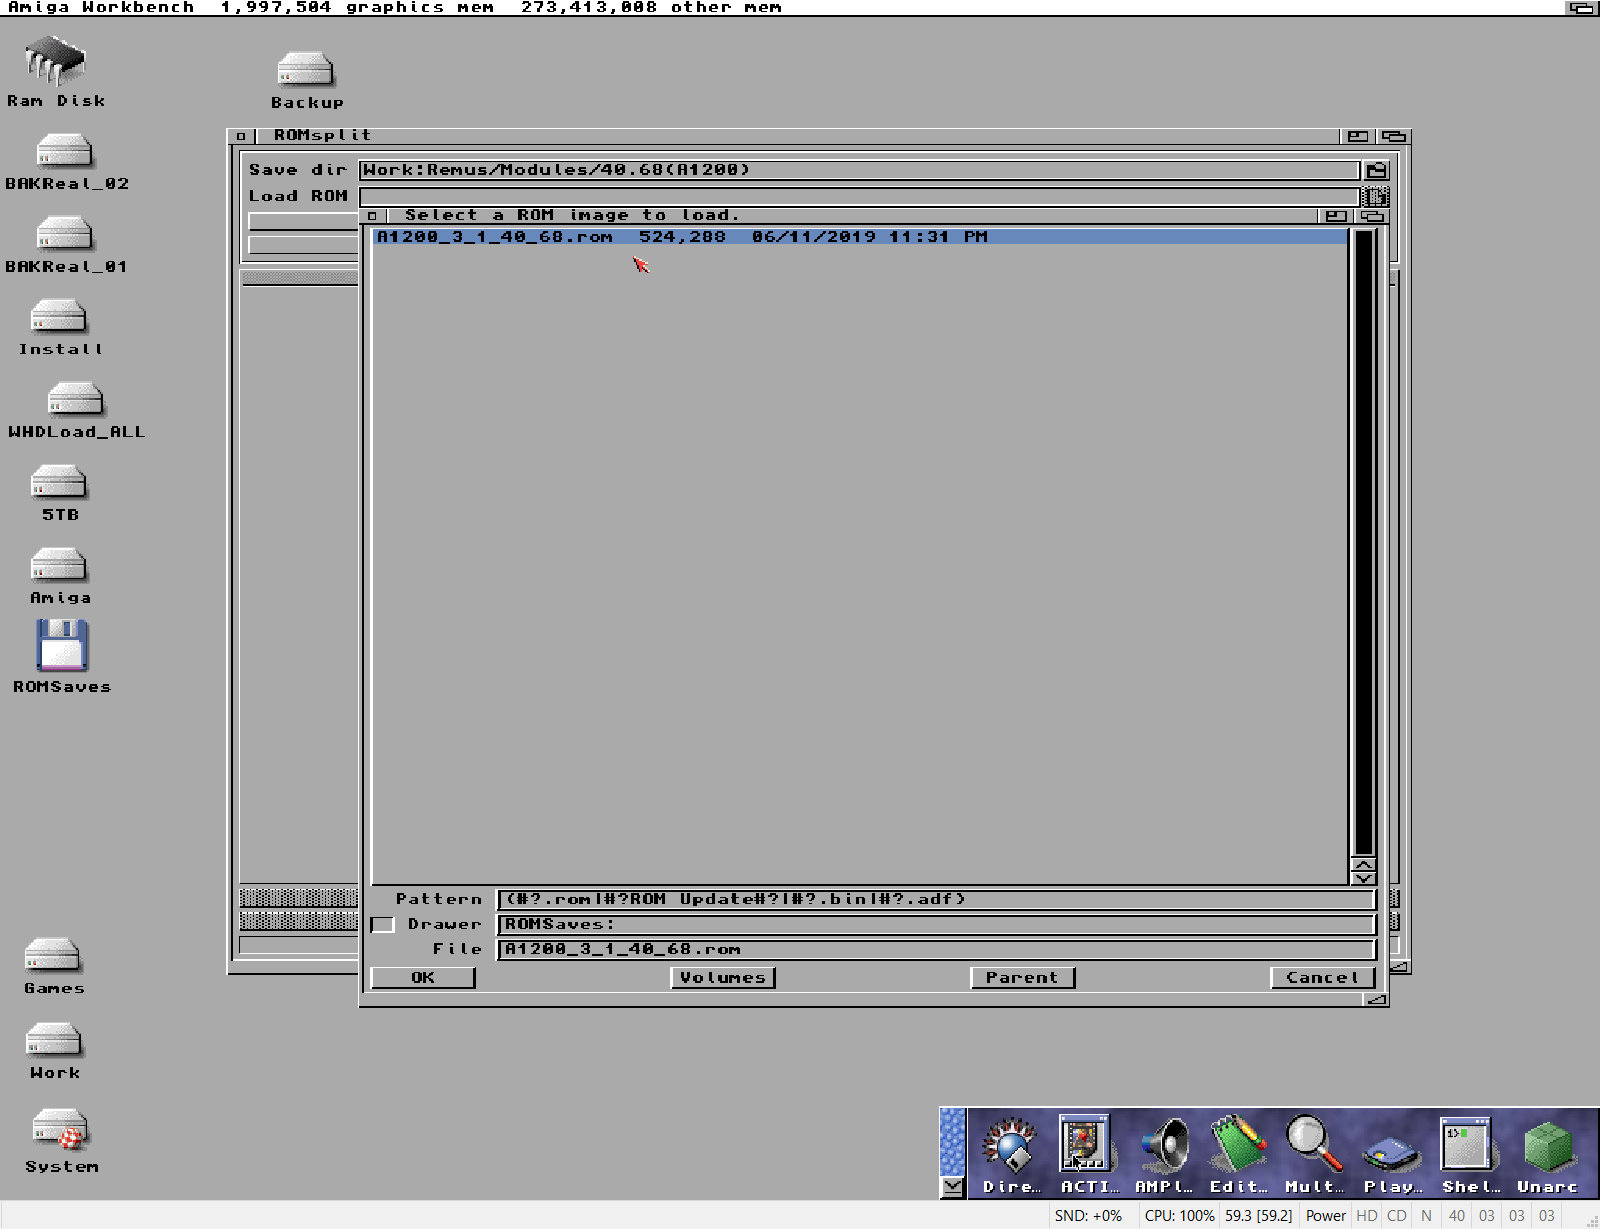Click the Parent button

click(x=1023, y=978)
